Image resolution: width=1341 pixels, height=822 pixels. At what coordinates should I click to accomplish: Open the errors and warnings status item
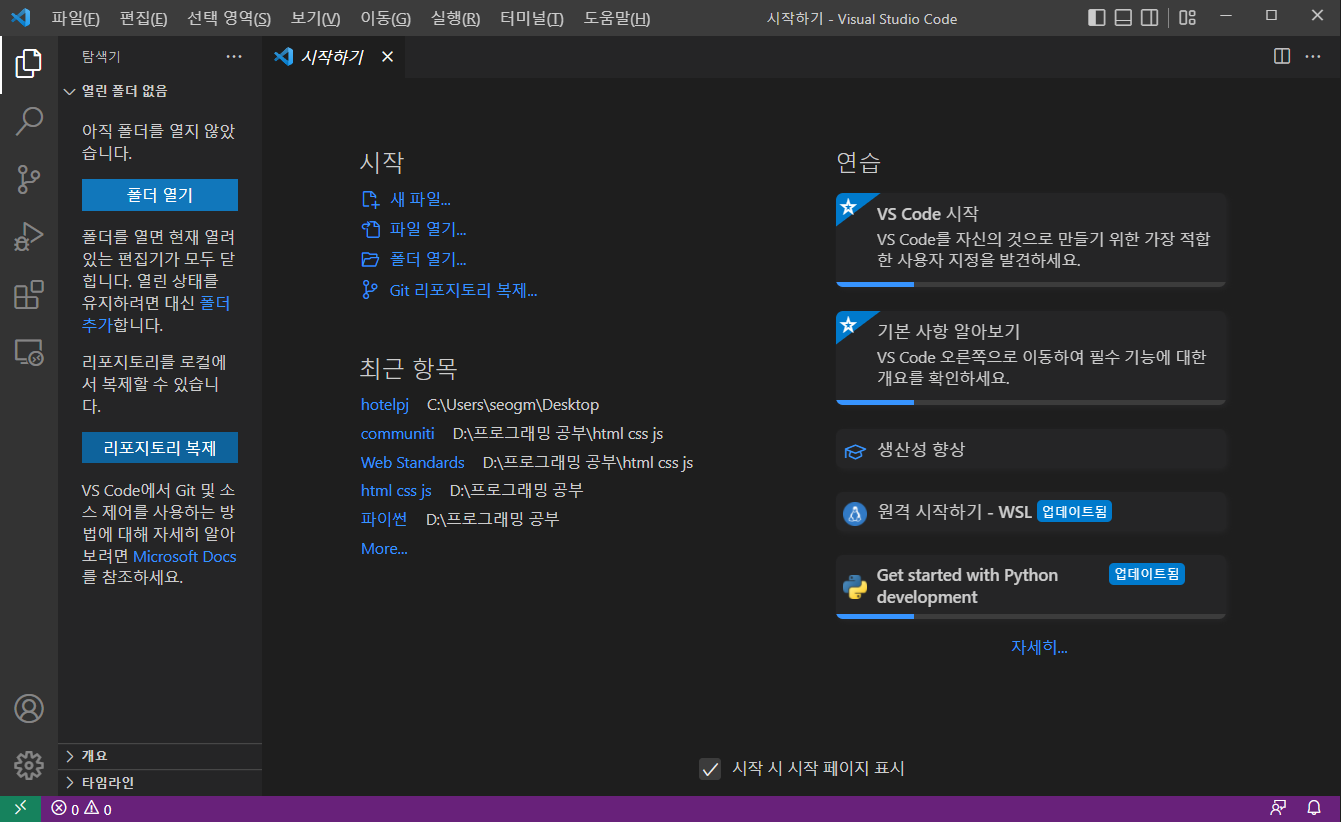(82, 809)
